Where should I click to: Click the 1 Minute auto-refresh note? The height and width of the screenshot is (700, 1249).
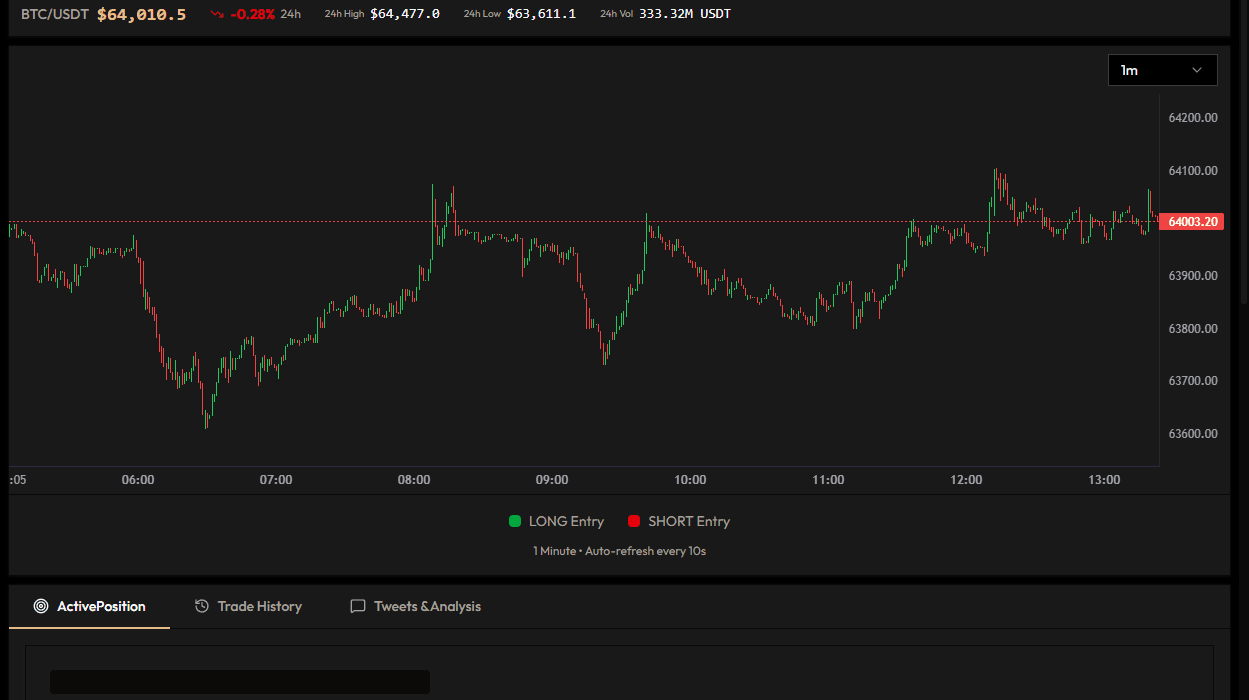620,551
